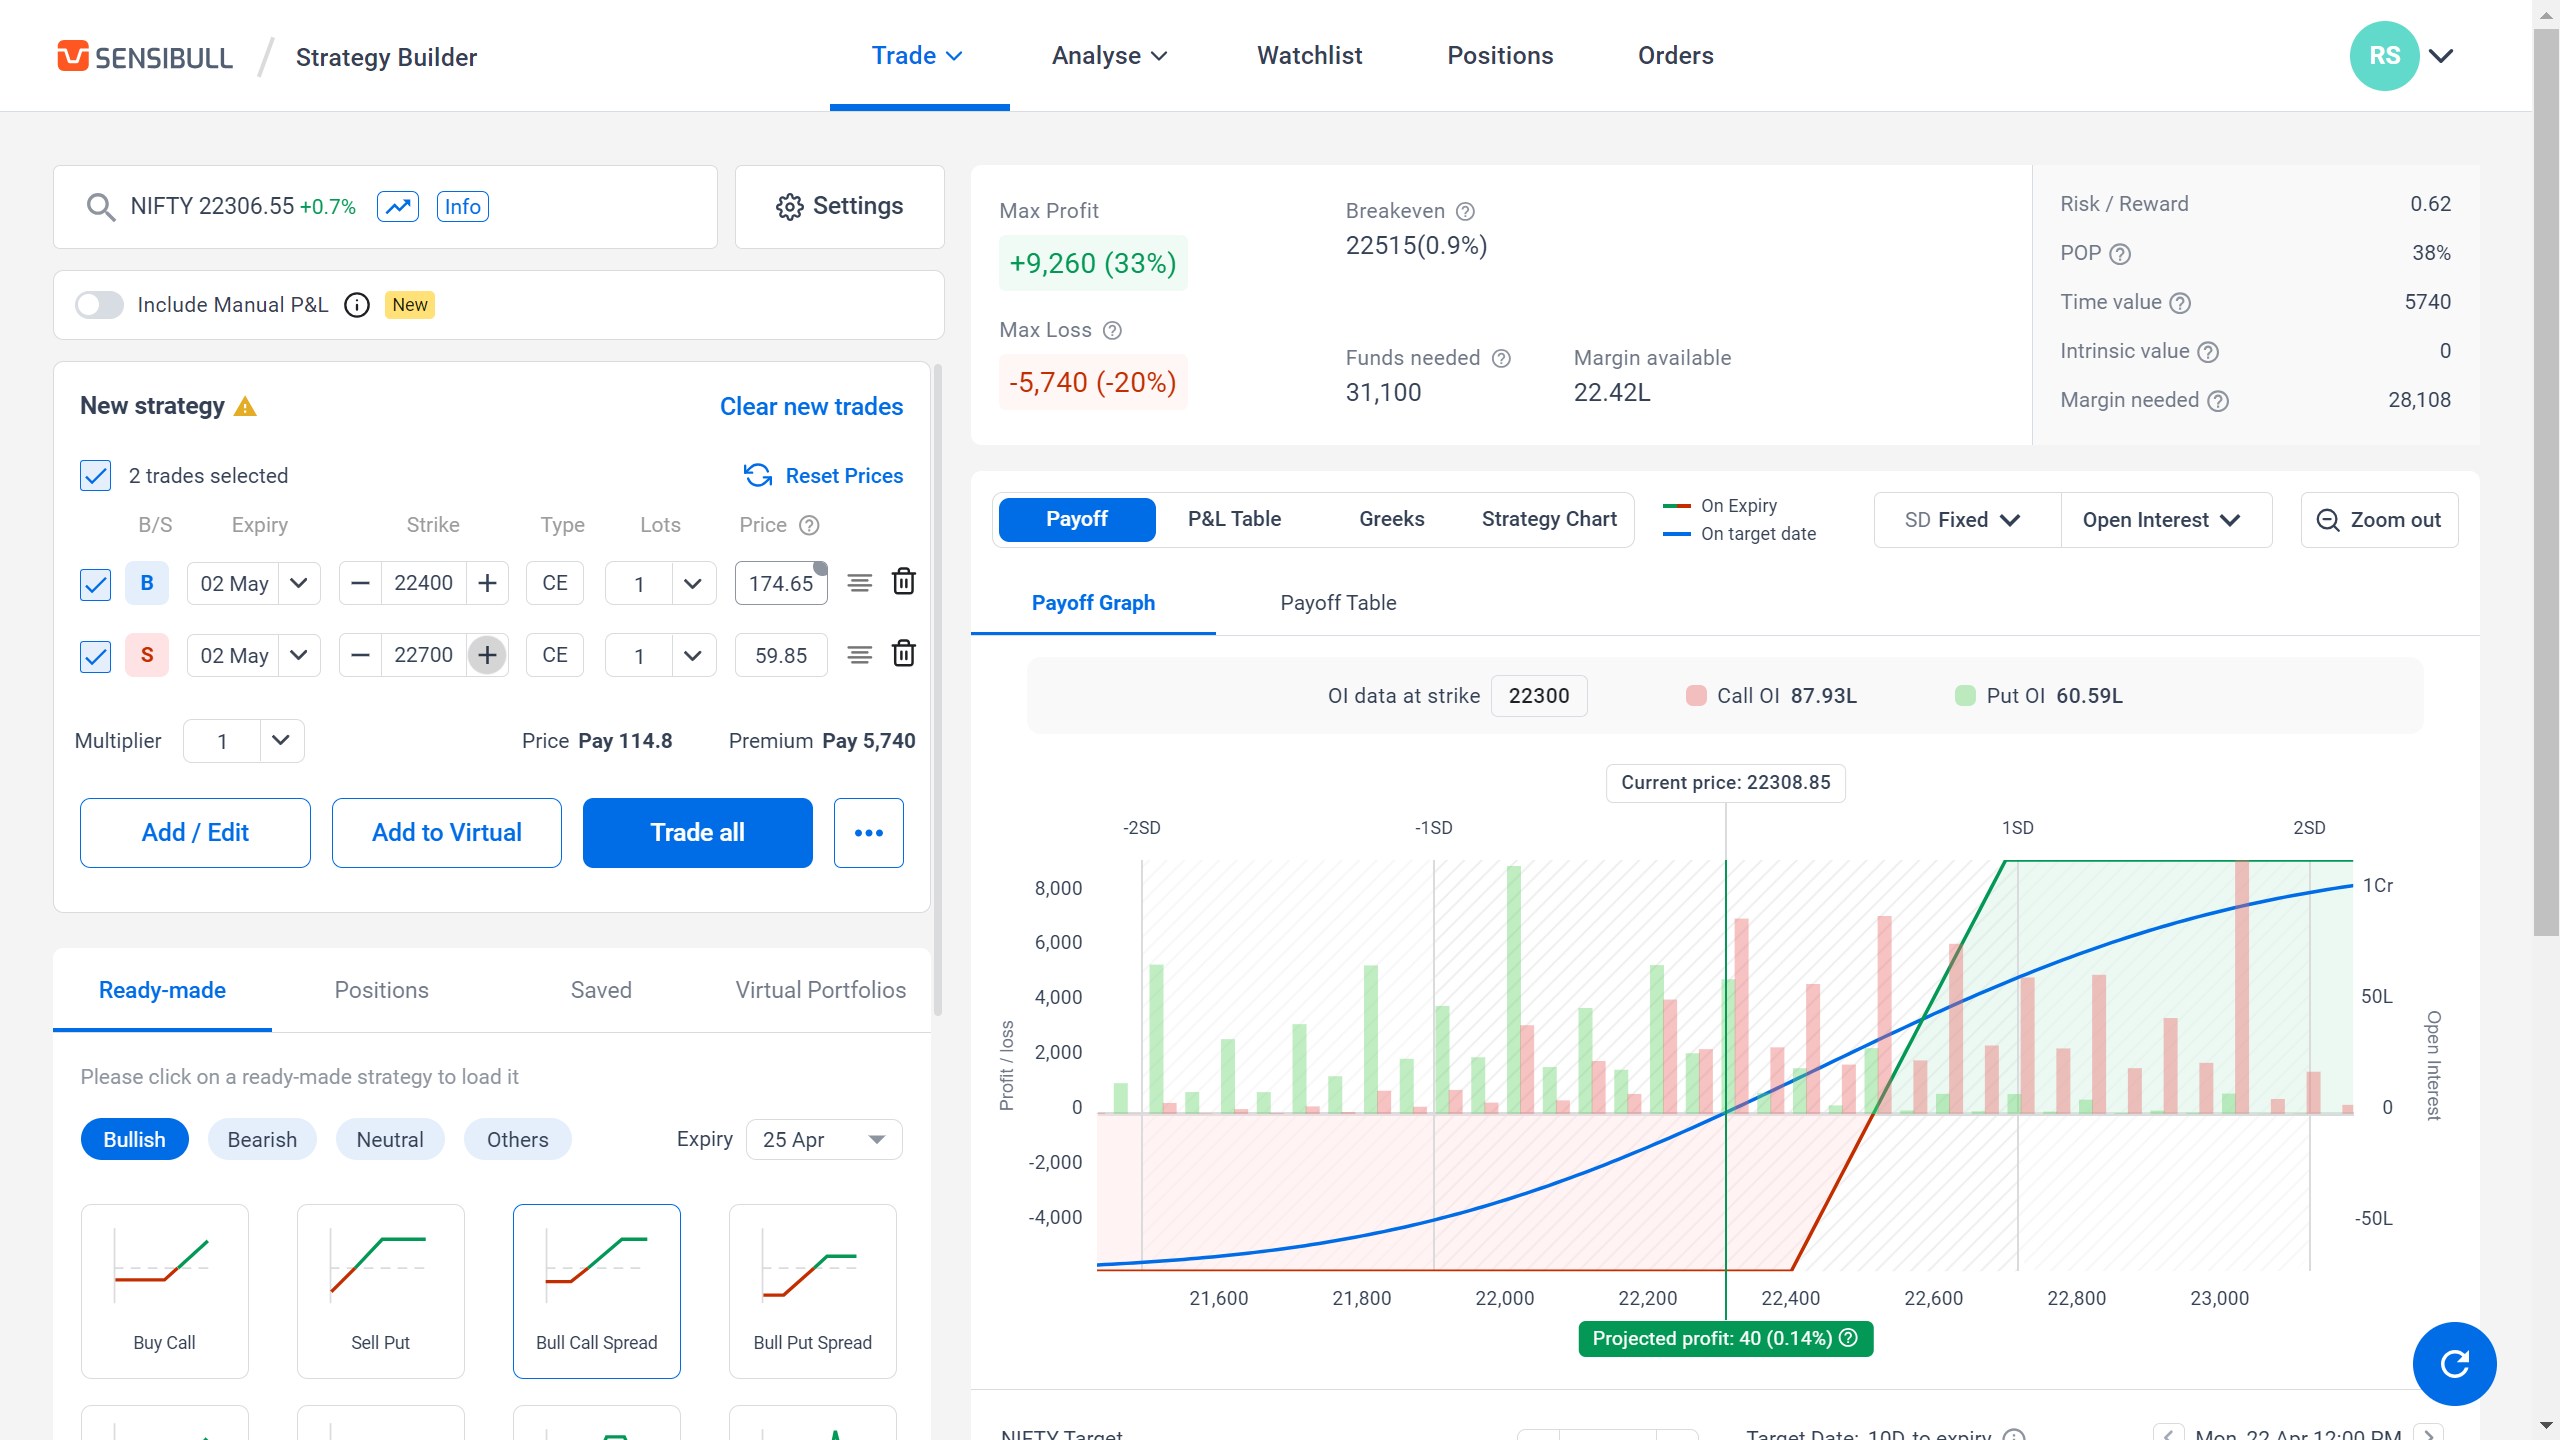The width and height of the screenshot is (2560, 1440).
Task: Decrease the 22700 strike with minus
Action: 361,655
